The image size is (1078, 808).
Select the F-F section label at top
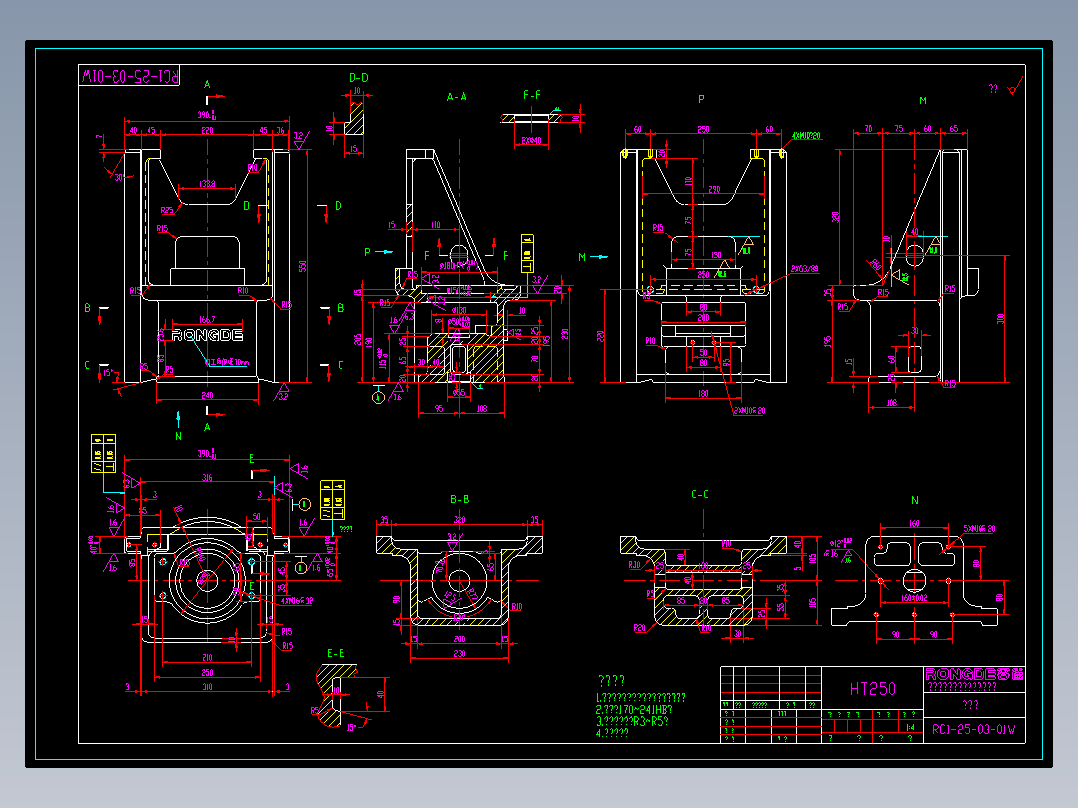click(x=533, y=92)
